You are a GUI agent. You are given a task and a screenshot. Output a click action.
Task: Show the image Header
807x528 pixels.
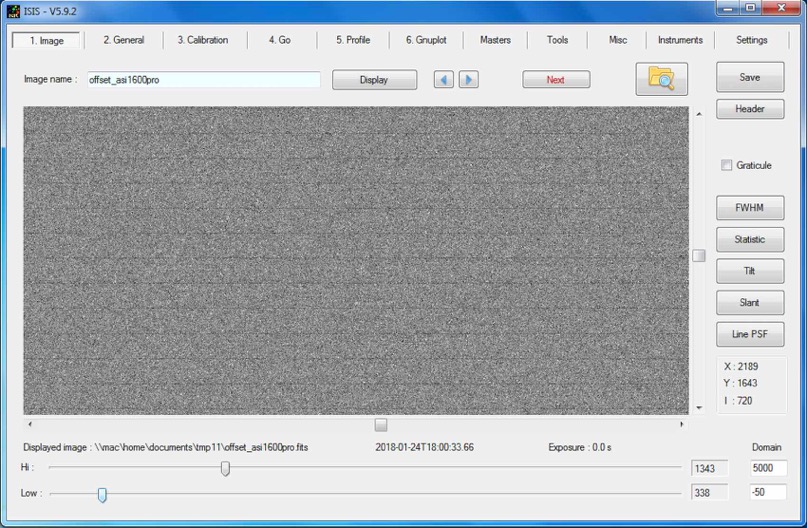pos(750,109)
